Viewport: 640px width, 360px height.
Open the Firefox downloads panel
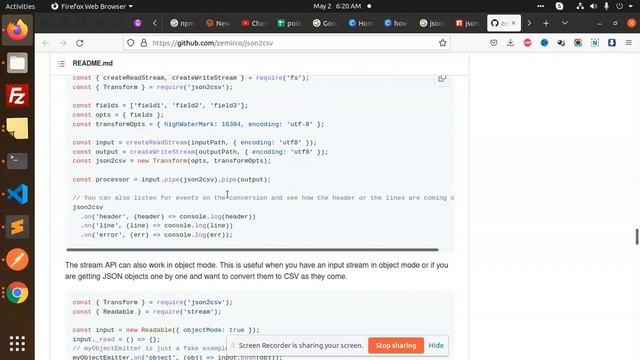point(510,43)
